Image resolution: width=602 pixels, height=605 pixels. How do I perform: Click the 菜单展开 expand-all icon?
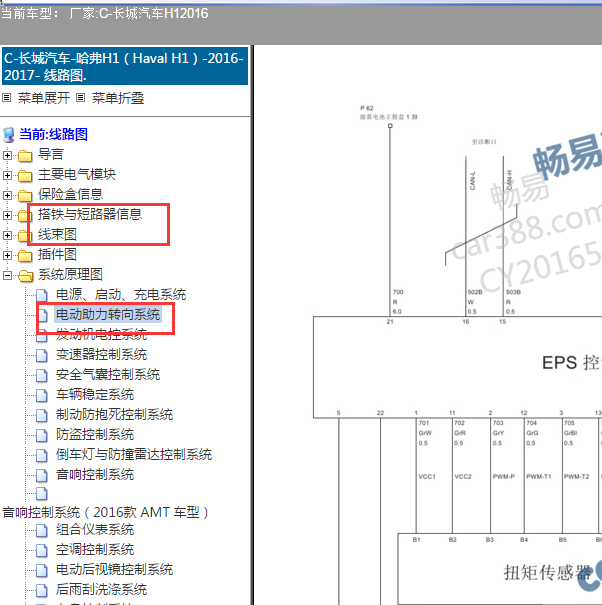(6, 98)
